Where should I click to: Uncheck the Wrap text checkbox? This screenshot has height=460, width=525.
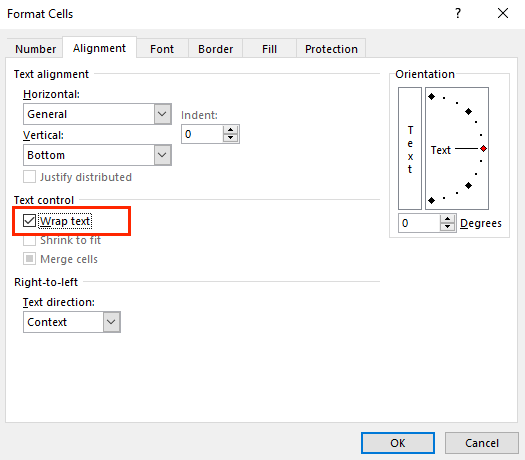(29, 221)
